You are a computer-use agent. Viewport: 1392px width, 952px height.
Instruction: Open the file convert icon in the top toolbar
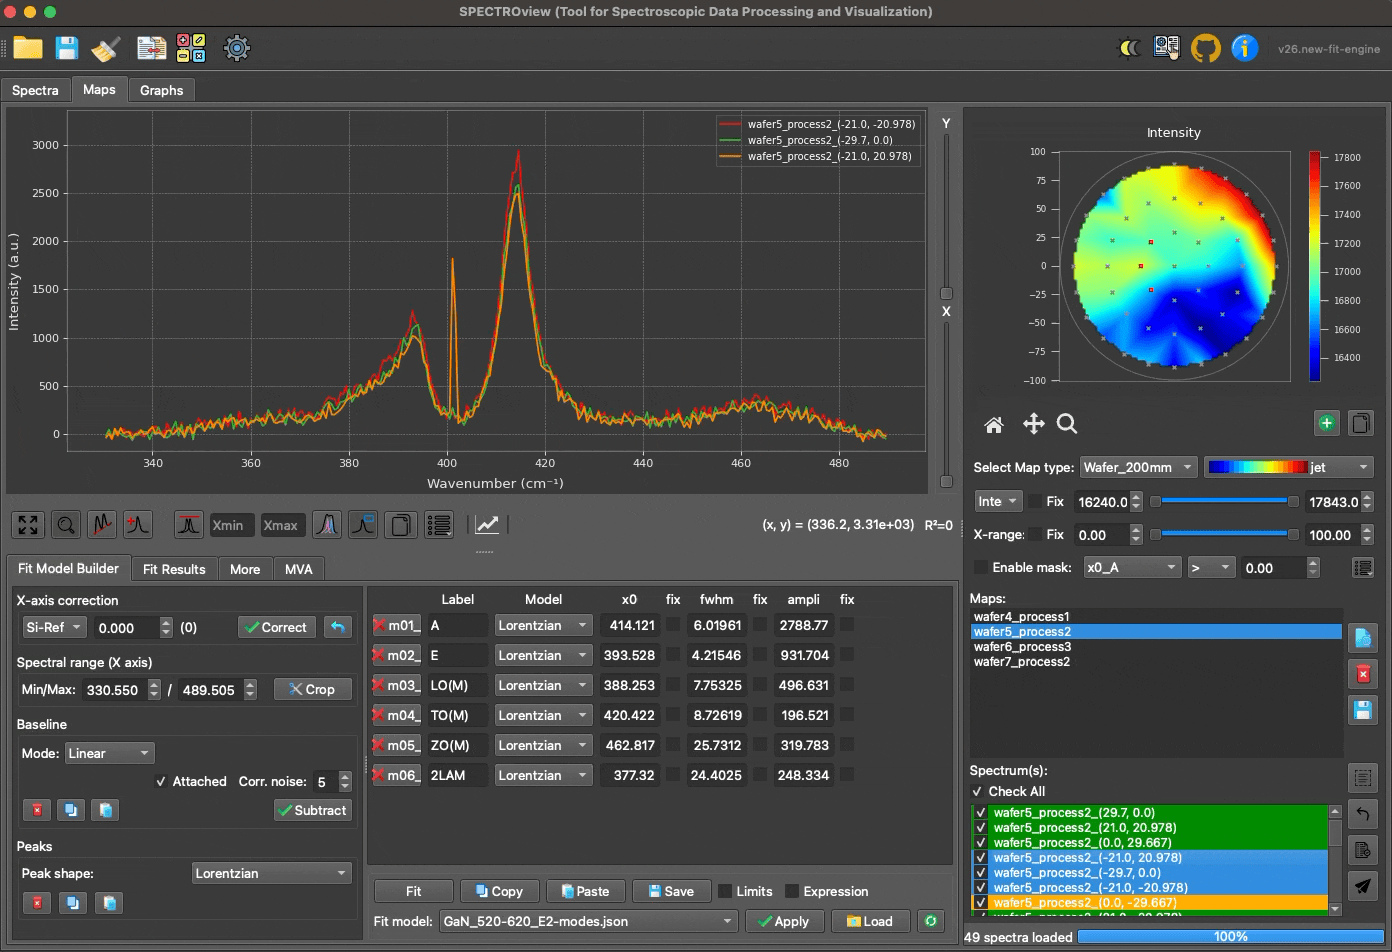click(x=151, y=47)
